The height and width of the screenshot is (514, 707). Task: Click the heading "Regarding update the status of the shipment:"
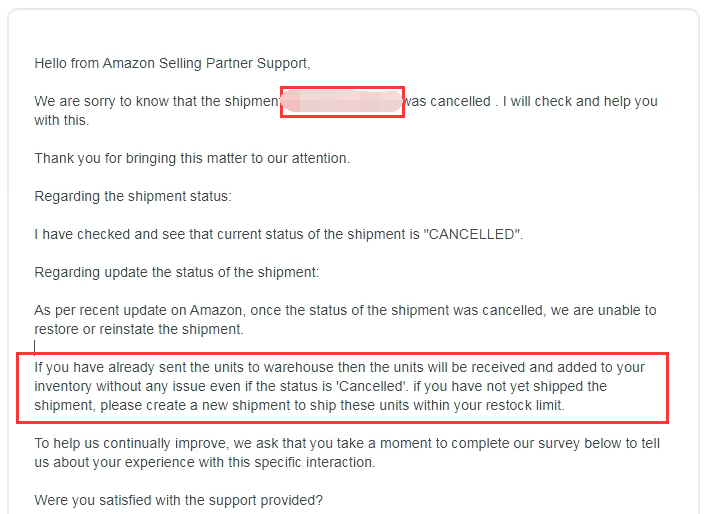177,272
